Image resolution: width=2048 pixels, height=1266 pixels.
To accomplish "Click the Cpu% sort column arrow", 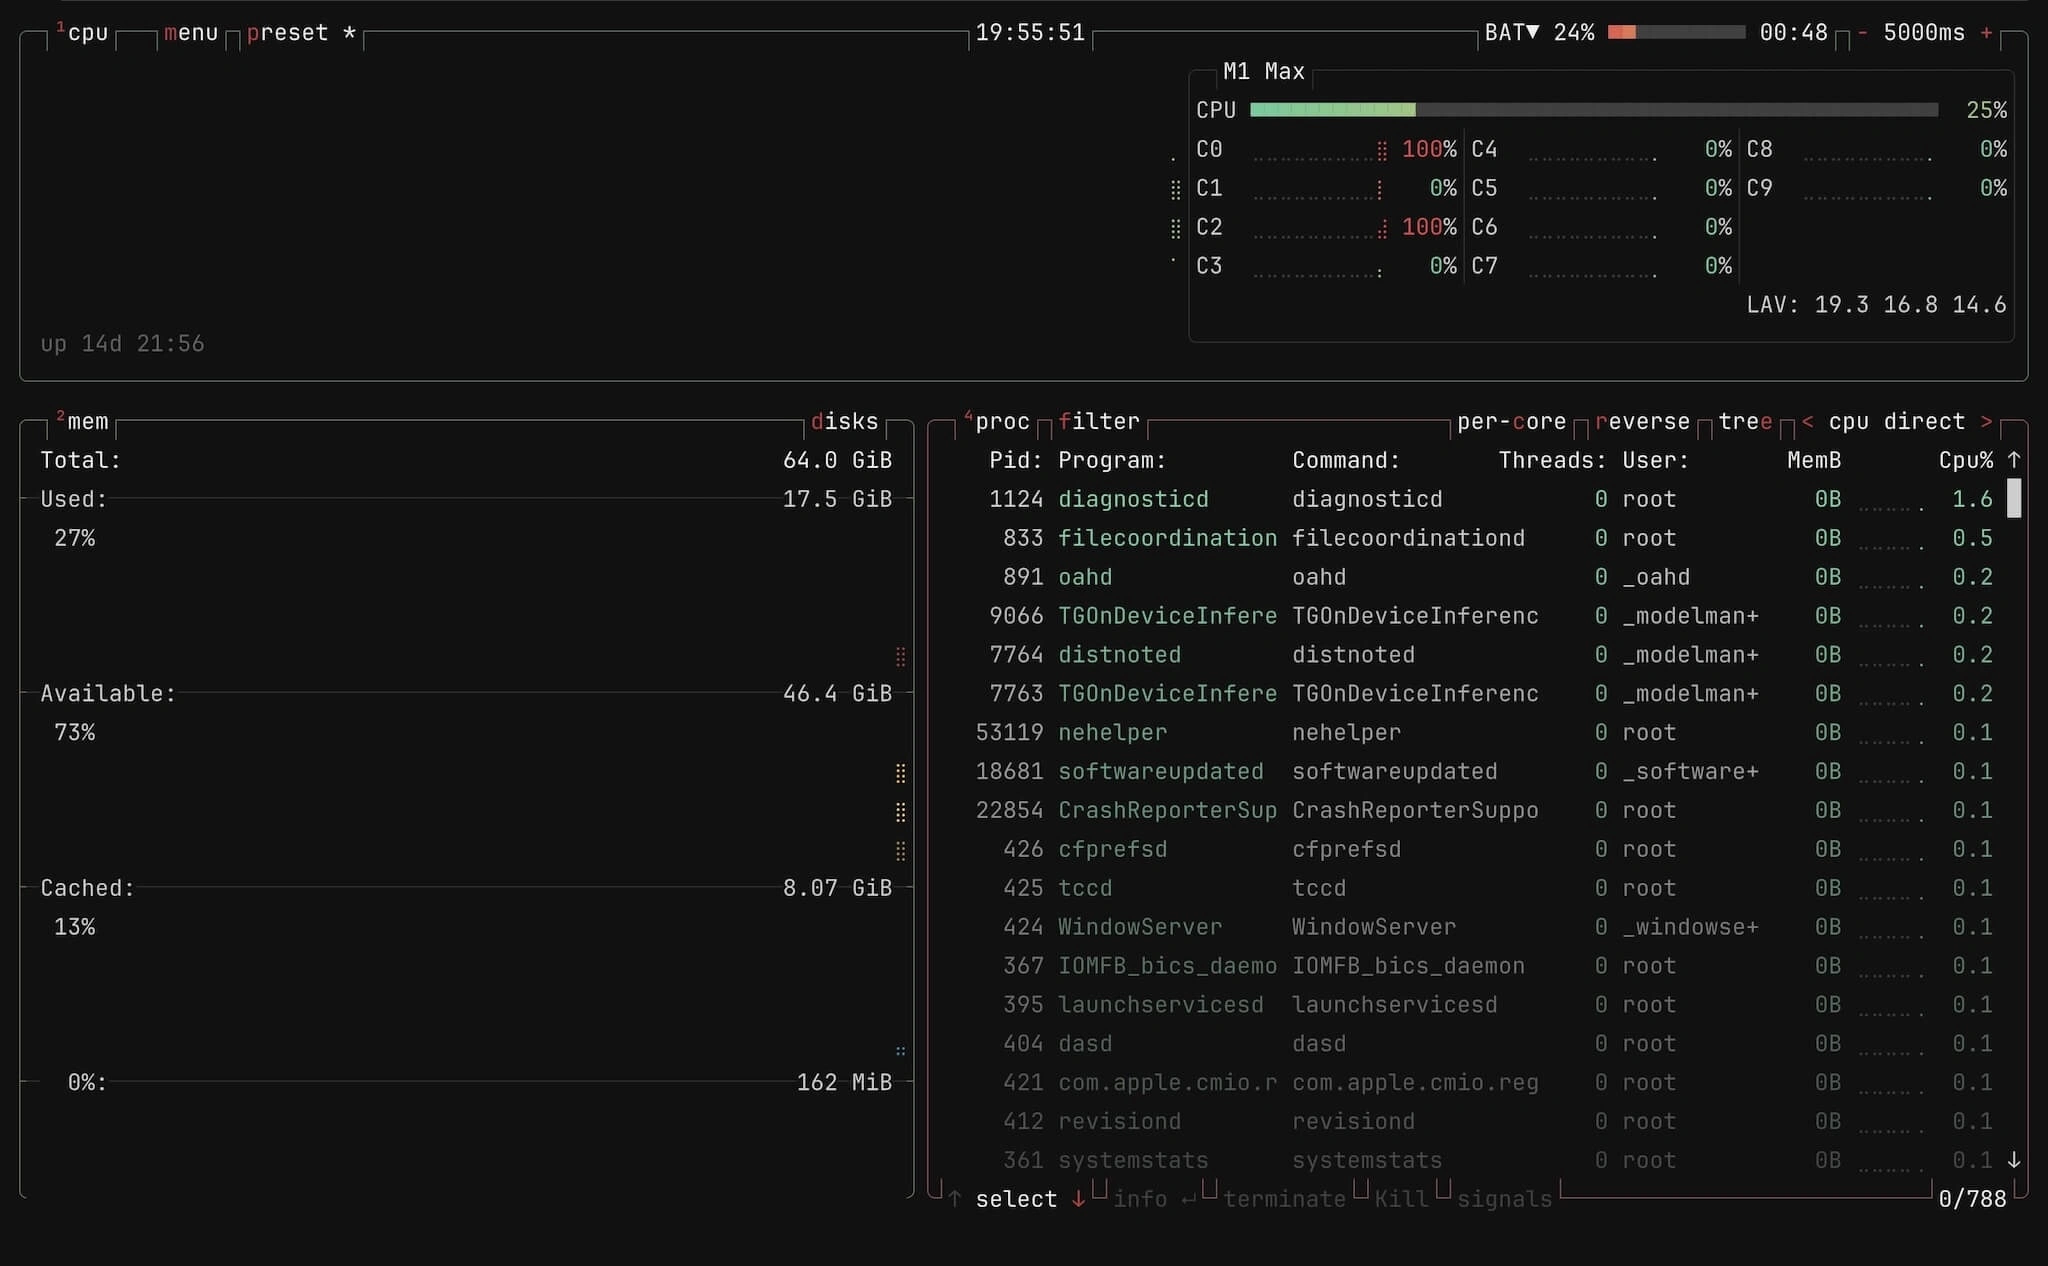I will click(x=2012, y=459).
